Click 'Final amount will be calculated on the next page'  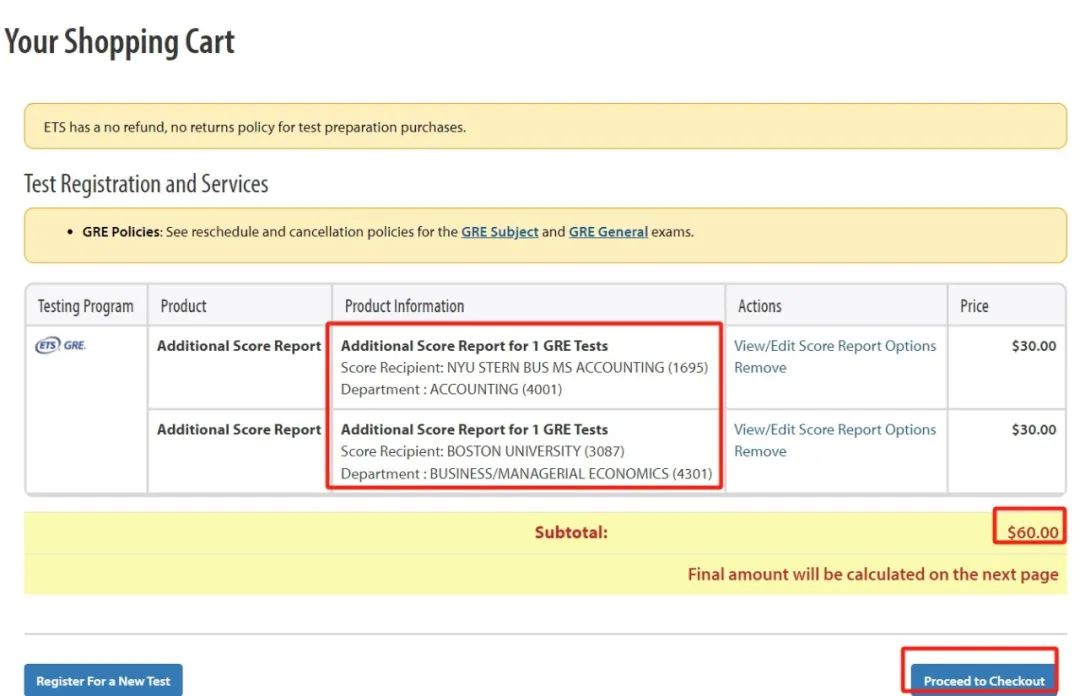coord(873,574)
